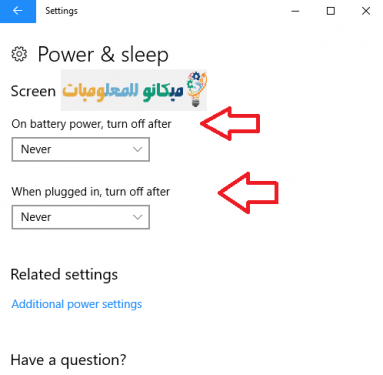Screen dimensions: 383x375
Task: Click the "When plugged in, turn off after" label
Action: (x=91, y=192)
